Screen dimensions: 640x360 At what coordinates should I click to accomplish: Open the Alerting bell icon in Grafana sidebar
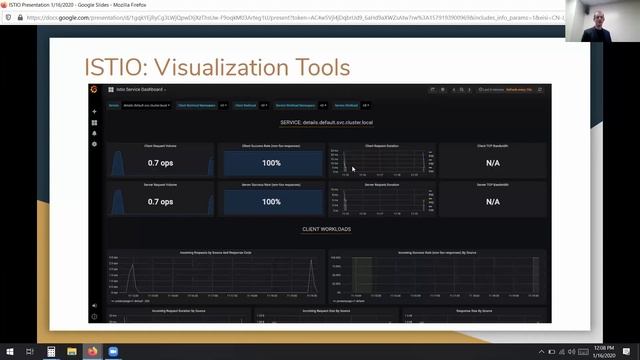point(94,133)
